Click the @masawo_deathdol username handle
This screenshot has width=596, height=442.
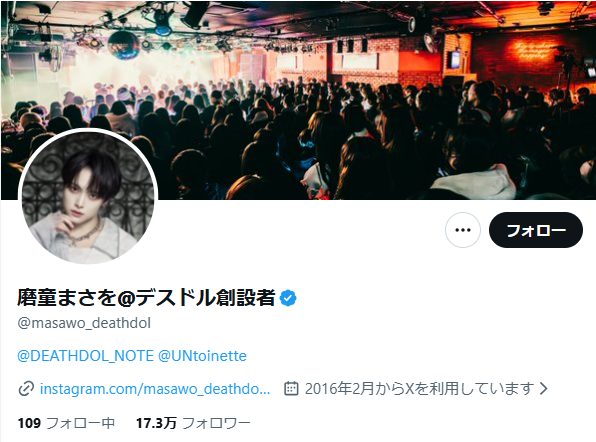tap(84, 323)
